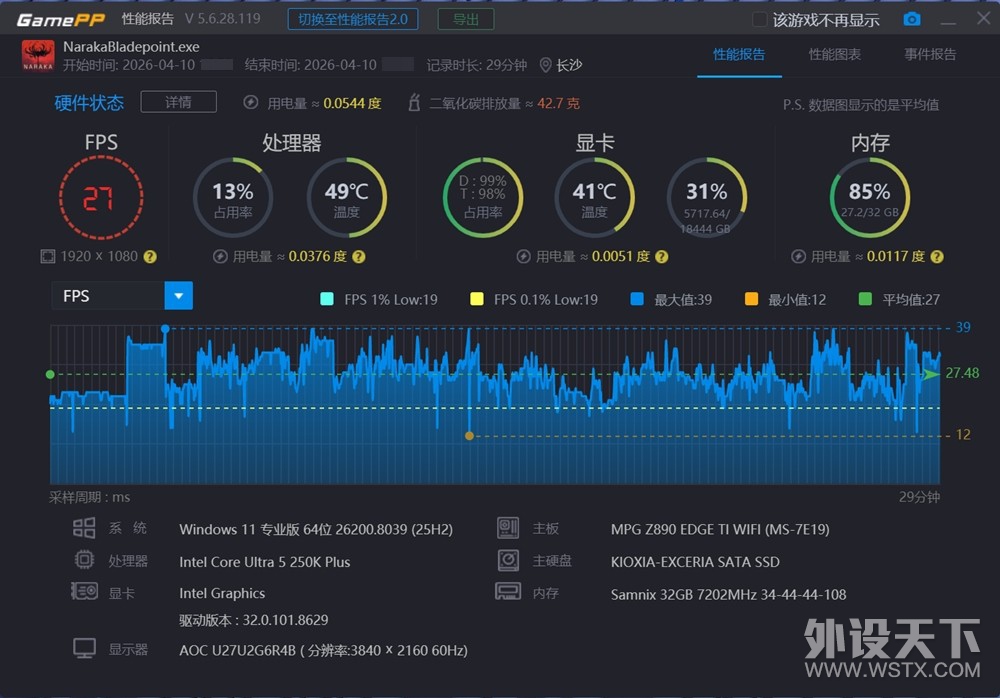Viewport: 1000px width, 698px height.
Task: Click the GPU 41℃ 温度 gauge
Action: (594, 198)
